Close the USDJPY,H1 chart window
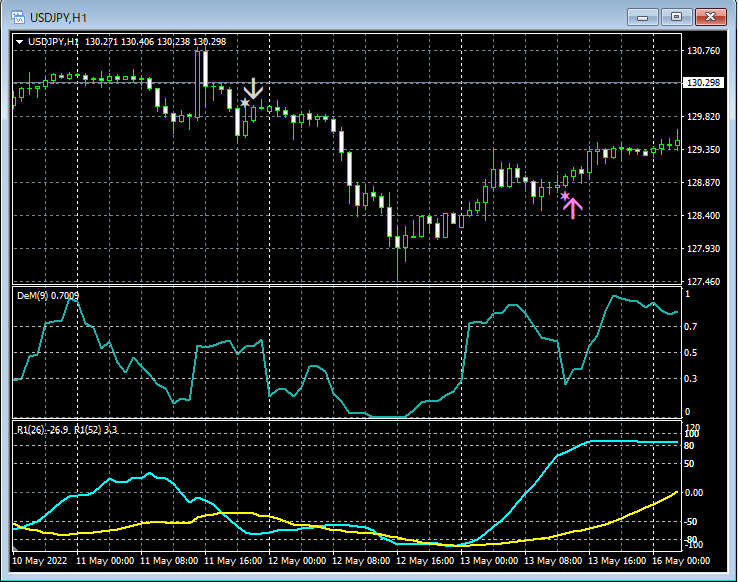739x582 pixels. point(711,17)
